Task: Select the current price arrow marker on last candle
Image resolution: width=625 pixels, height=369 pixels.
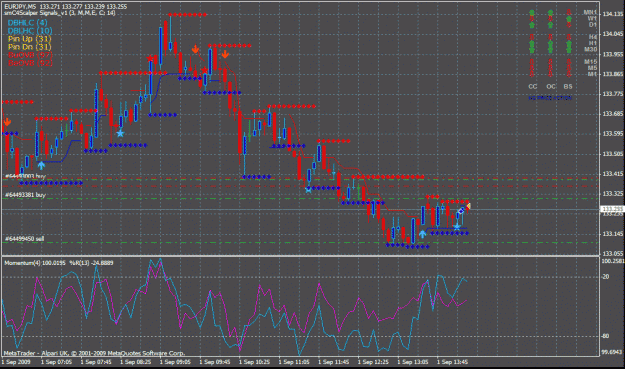Action: pyautogui.click(x=469, y=206)
